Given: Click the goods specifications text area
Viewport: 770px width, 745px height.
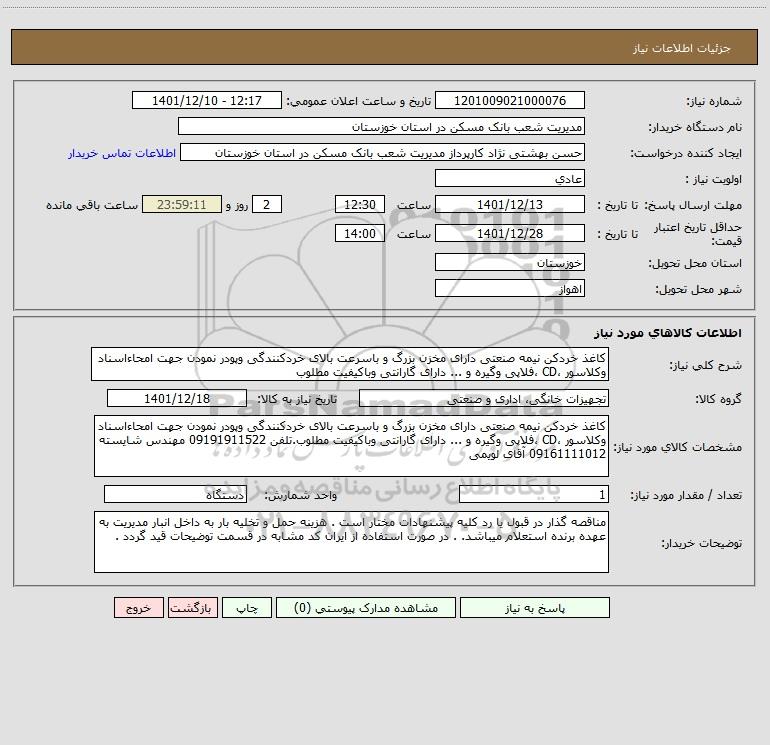Looking at the screenshot, I should [351, 446].
